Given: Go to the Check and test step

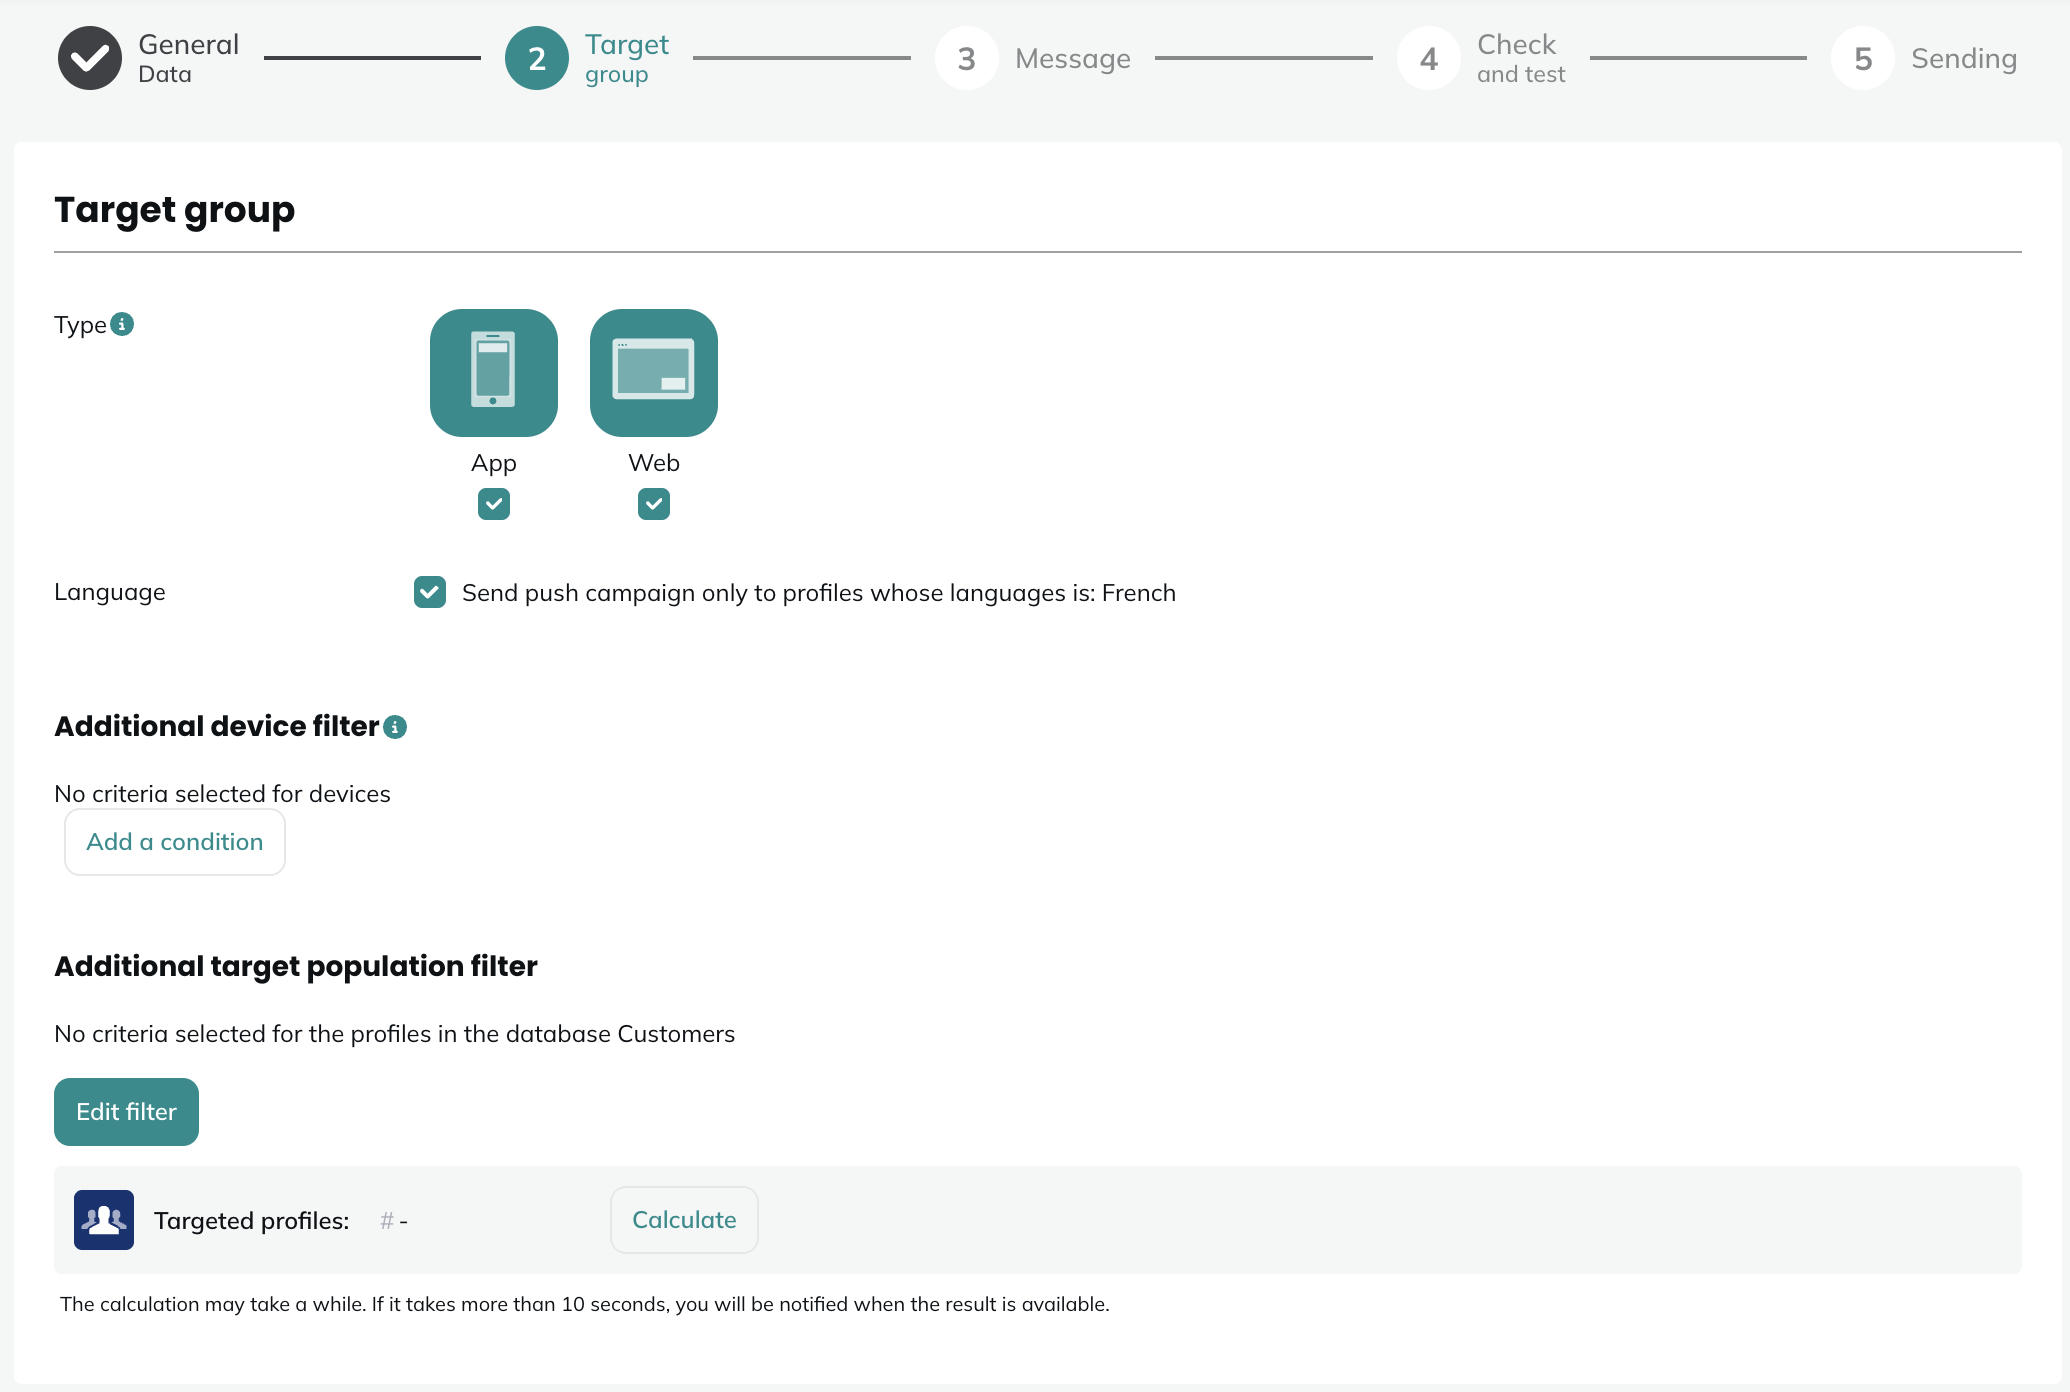Looking at the screenshot, I should [x=1521, y=58].
